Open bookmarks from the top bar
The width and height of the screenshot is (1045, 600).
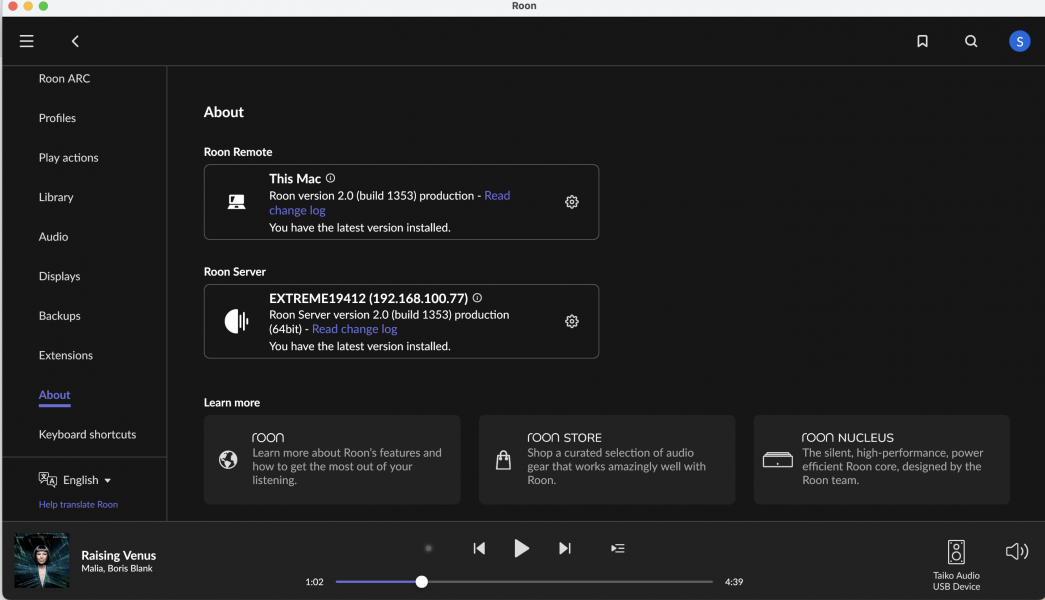tap(922, 41)
